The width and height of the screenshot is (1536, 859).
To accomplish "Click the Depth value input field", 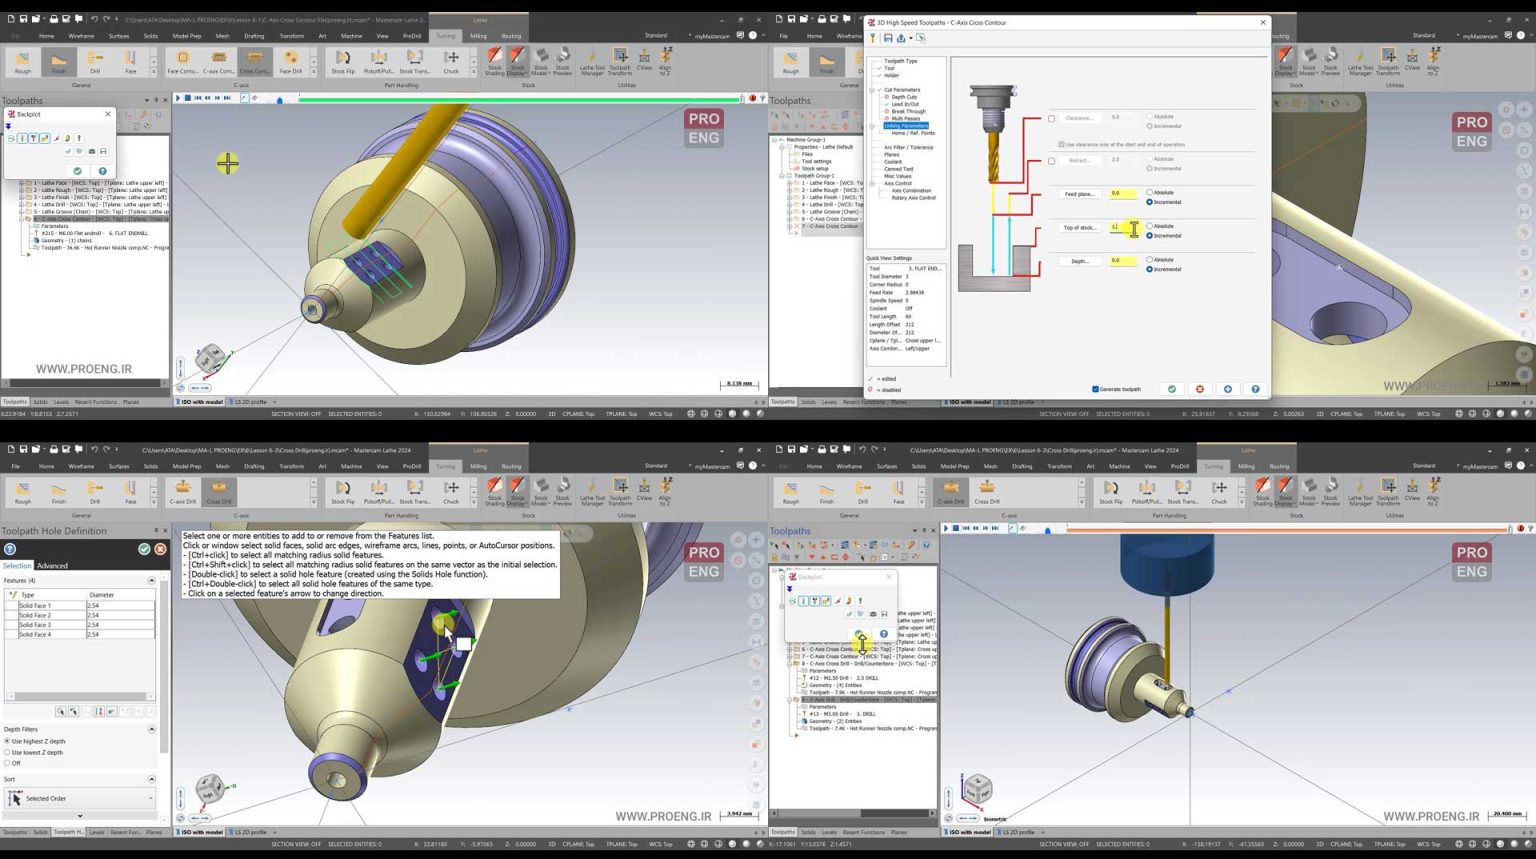I will pos(1122,261).
